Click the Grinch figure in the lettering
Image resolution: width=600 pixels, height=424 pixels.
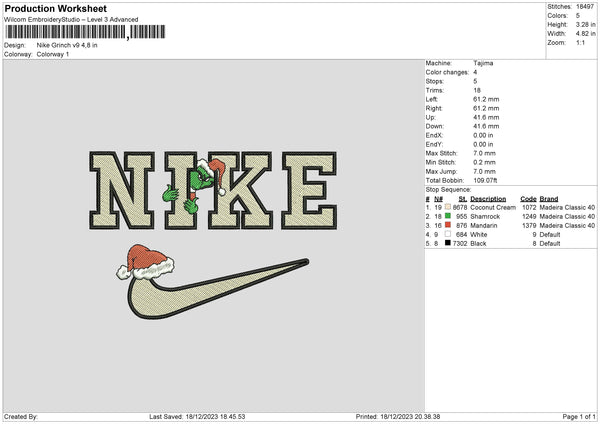coord(194,185)
